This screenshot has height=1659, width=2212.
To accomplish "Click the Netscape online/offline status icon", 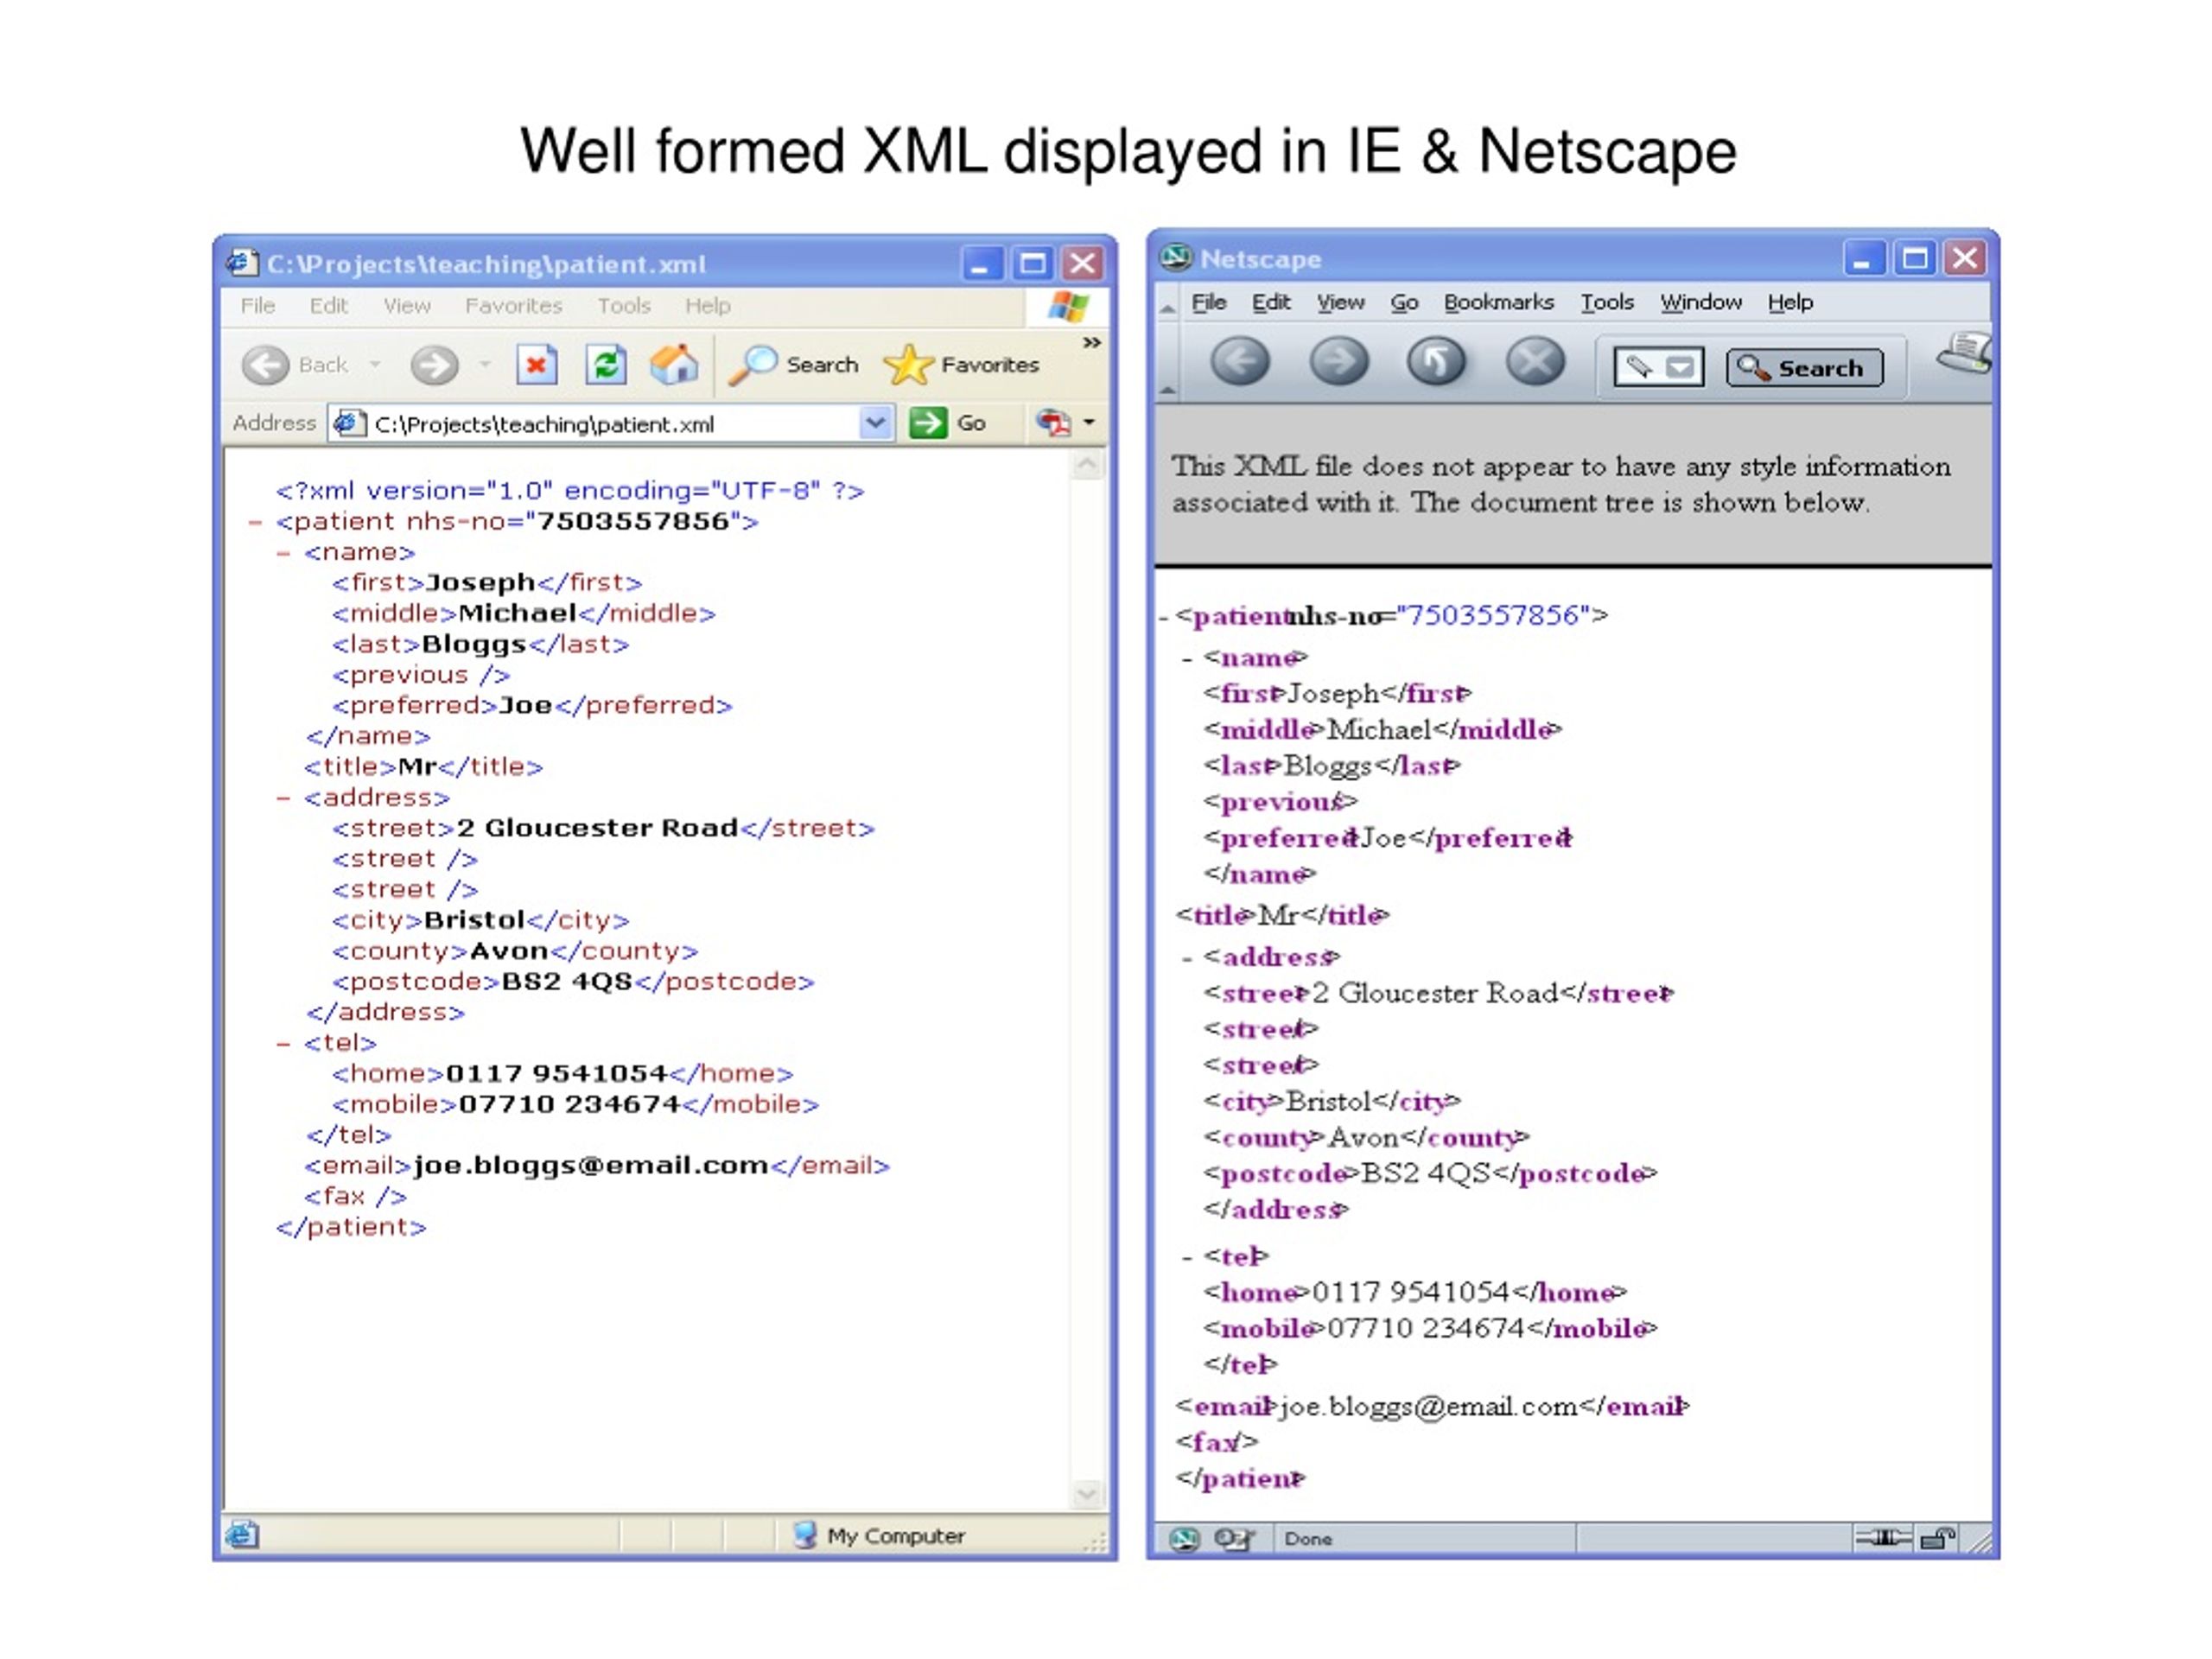I will pyautogui.click(x=1883, y=1538).
